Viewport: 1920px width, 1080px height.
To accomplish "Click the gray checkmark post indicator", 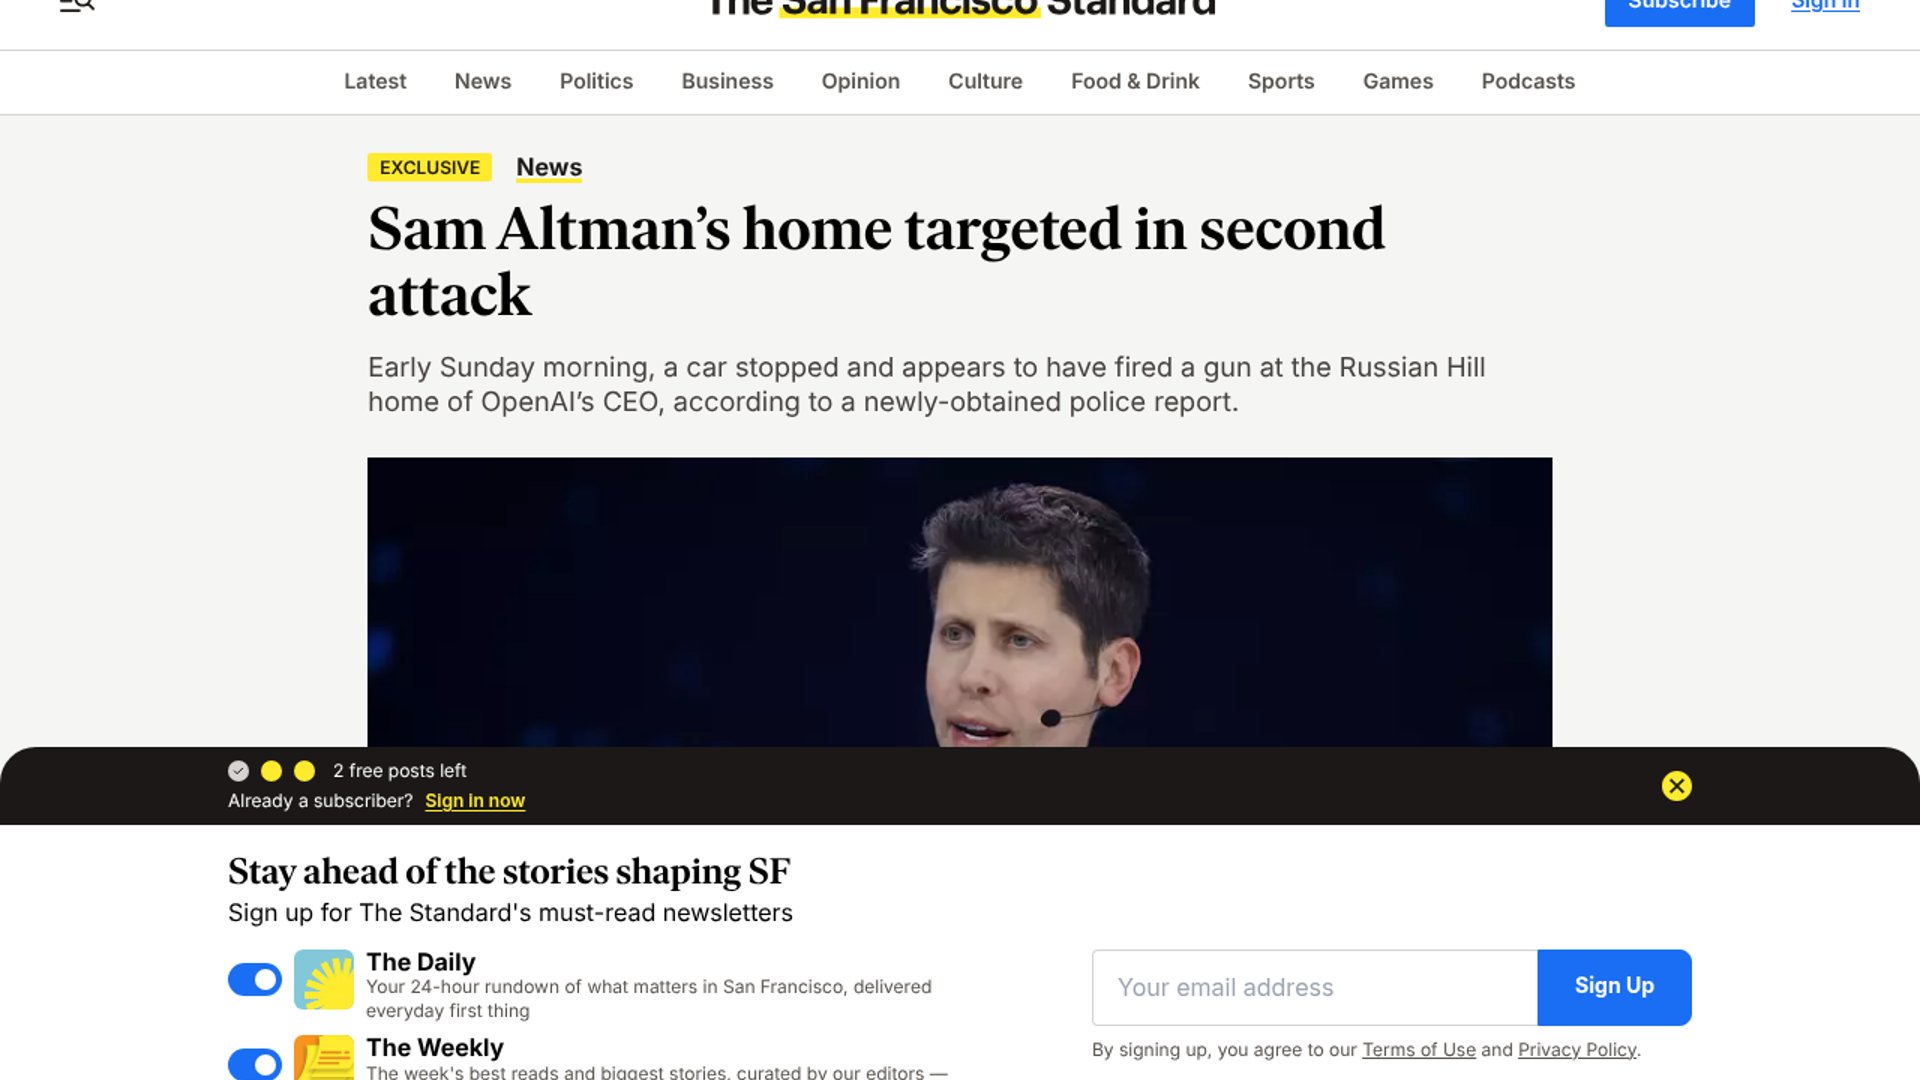I will pyautogui.click(x=238, y=771).
